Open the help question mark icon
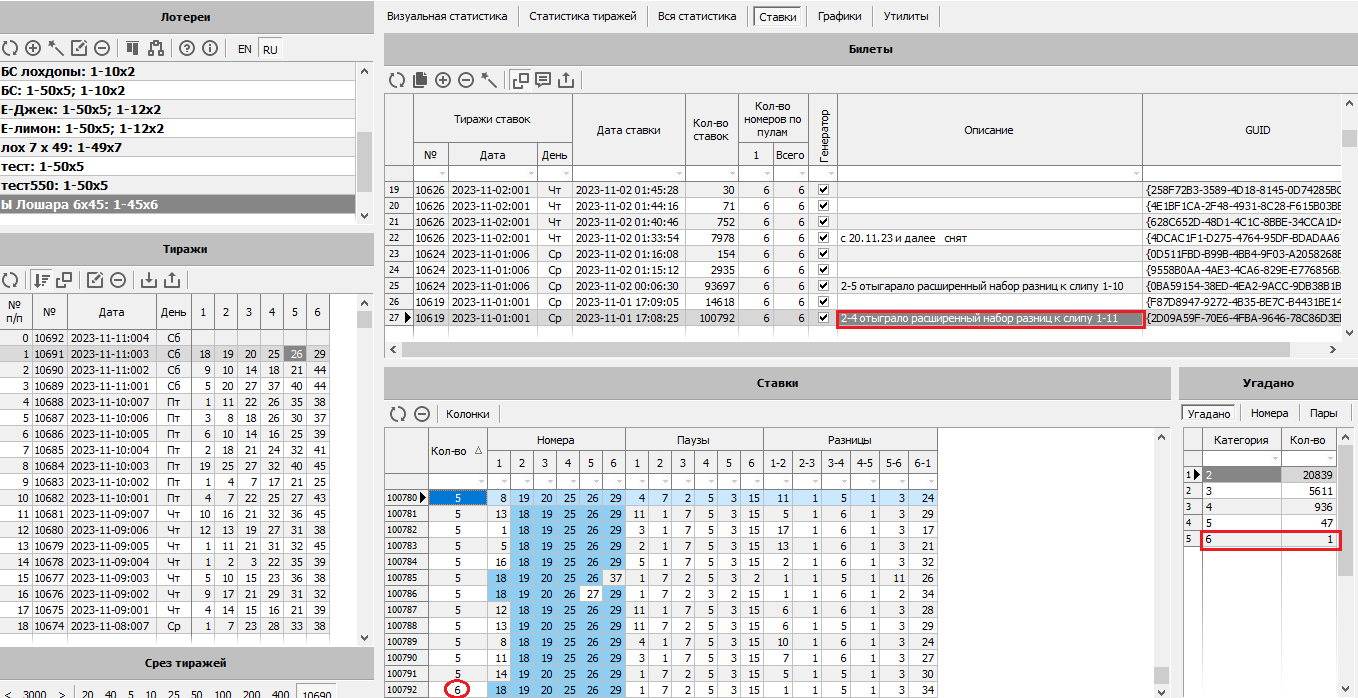This screenshot has width=1358, height=698. click(186, 48)
